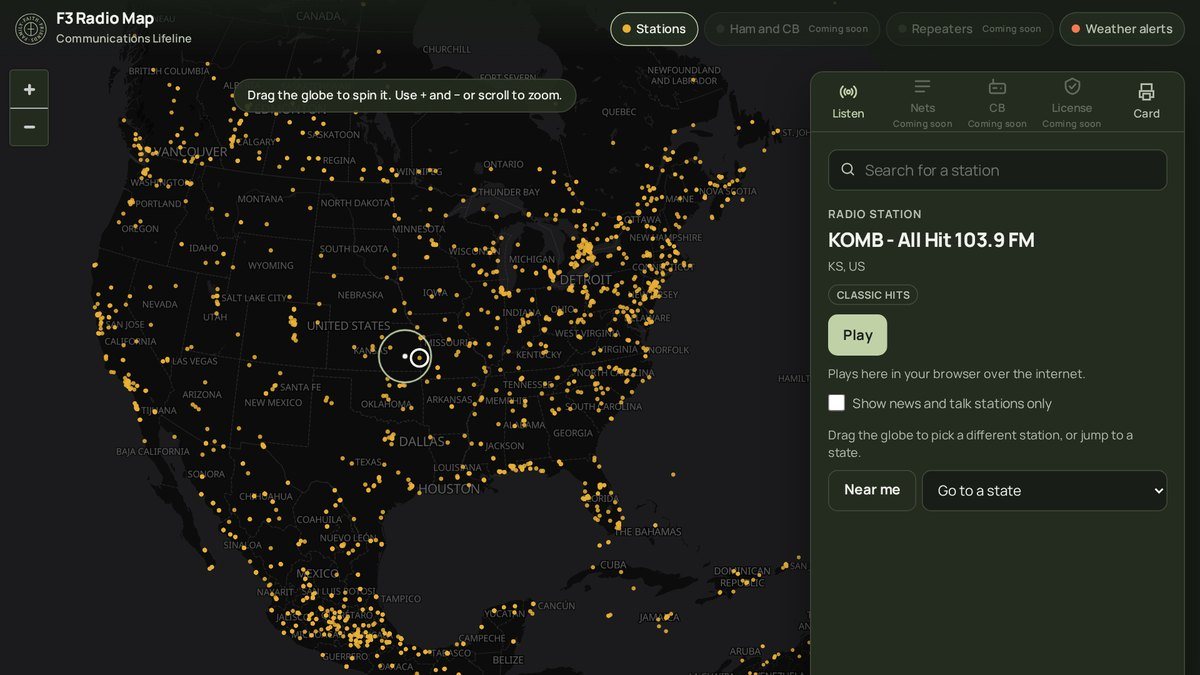The width and height of the screenshot is (1200, 675).
Task: Select the Nets tab
Action: [x=923, y=102]
